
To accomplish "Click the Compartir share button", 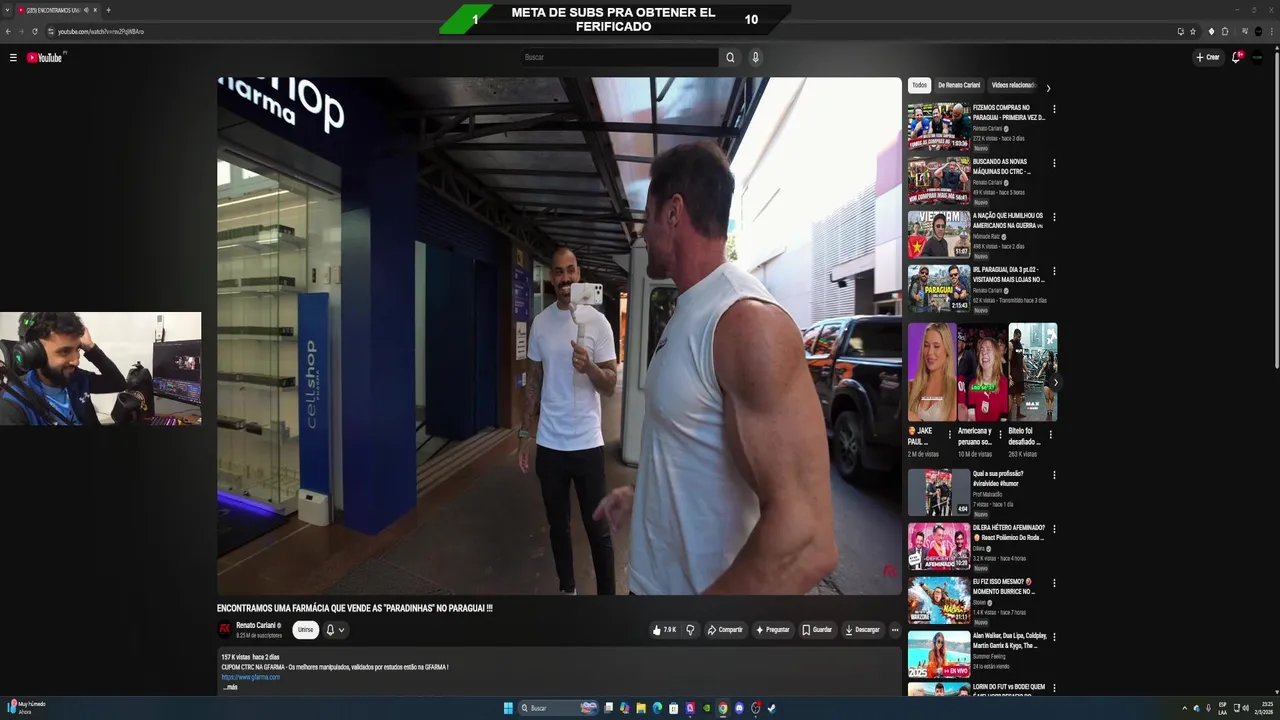I will pyautogui.click(x=725, y=630).
